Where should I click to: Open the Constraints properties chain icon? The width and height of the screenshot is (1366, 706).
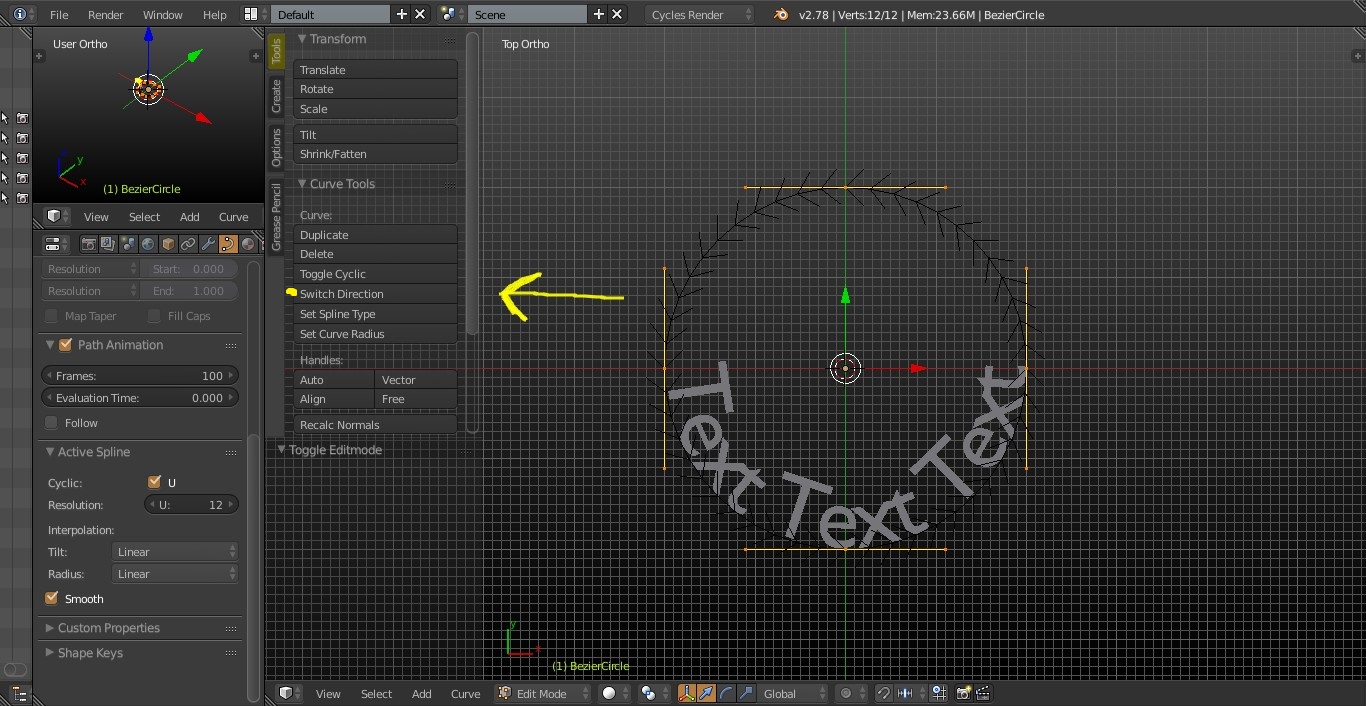click(188, 244)
